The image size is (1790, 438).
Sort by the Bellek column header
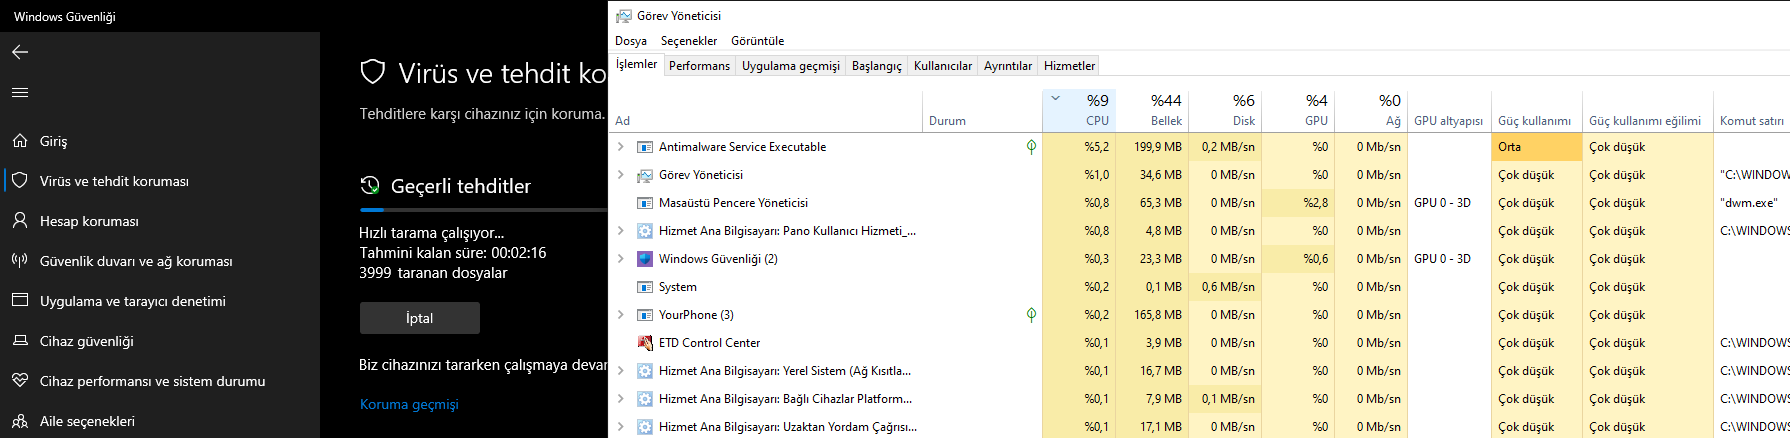1152,110
